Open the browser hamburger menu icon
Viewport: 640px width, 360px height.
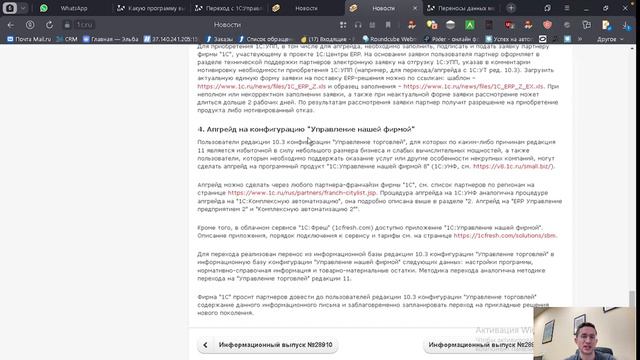[x=567, y=8]
